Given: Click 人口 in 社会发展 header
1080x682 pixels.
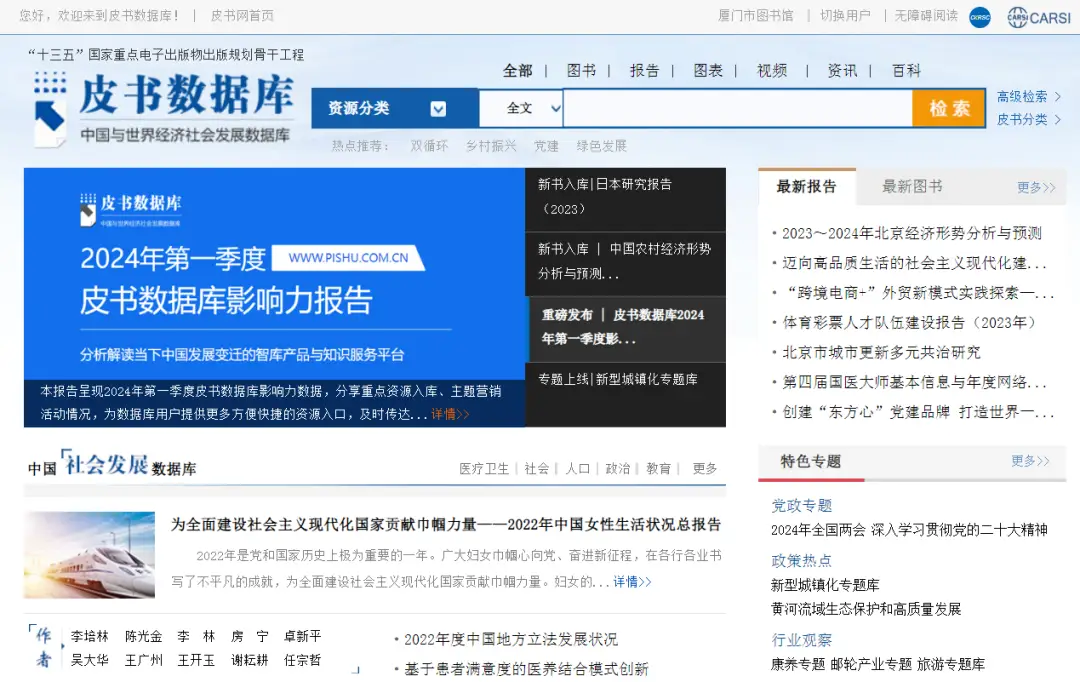Looking at the screenshot, I should (x=578, y=468).
